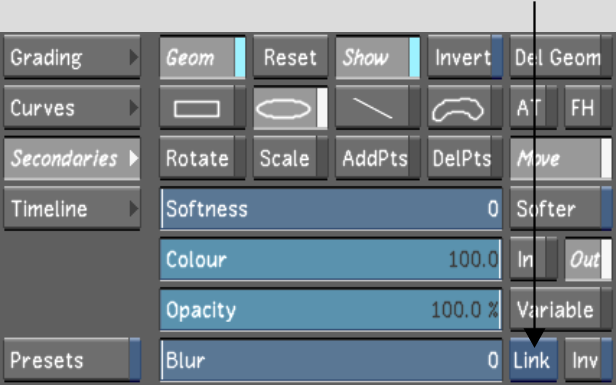Select the rectangle geometry shape tool

[x=202, y=108]
